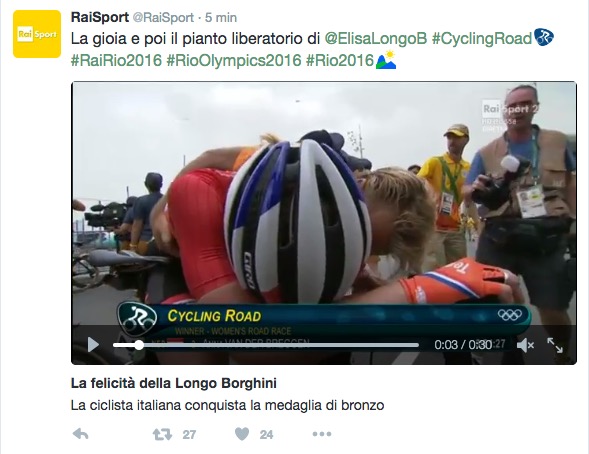
Task: Open the #RaiRio2016 hashtag
Action: [x=116, y=60]
